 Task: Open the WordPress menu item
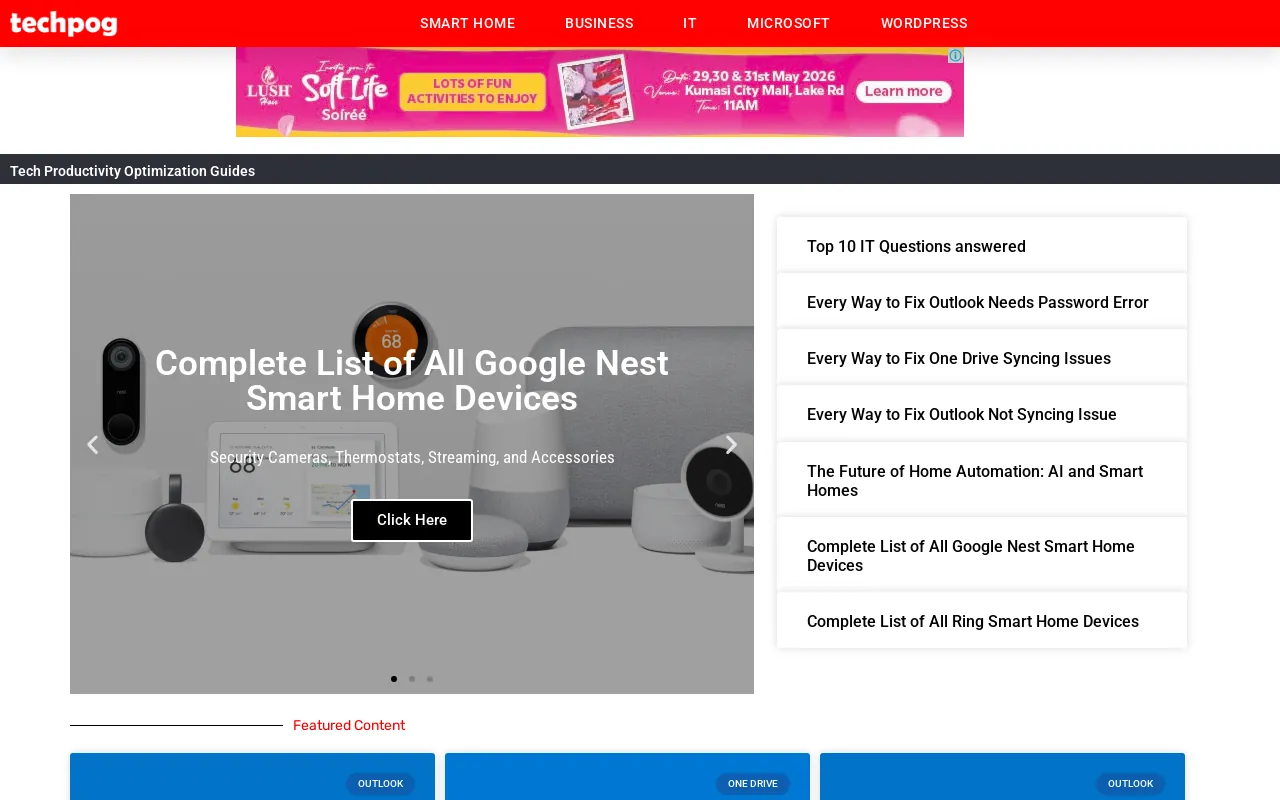click(x=924, y=23)
